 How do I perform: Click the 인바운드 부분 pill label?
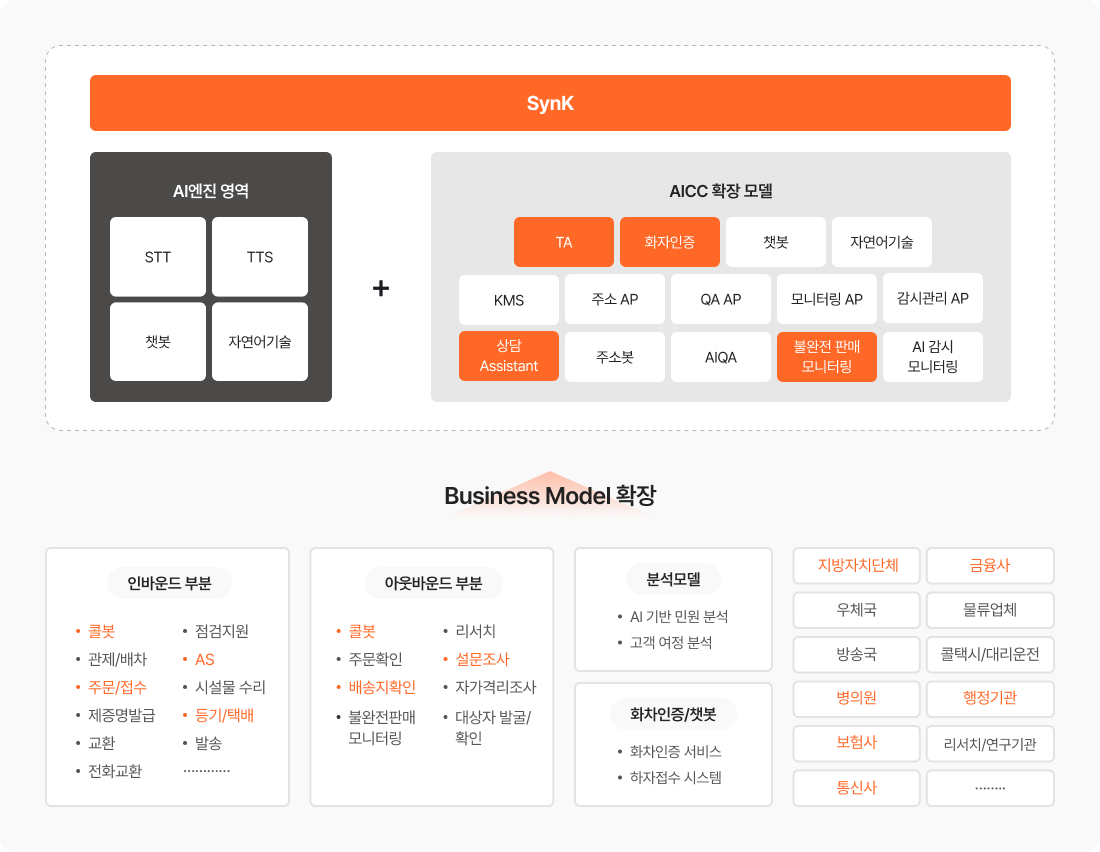pos(169,583)
